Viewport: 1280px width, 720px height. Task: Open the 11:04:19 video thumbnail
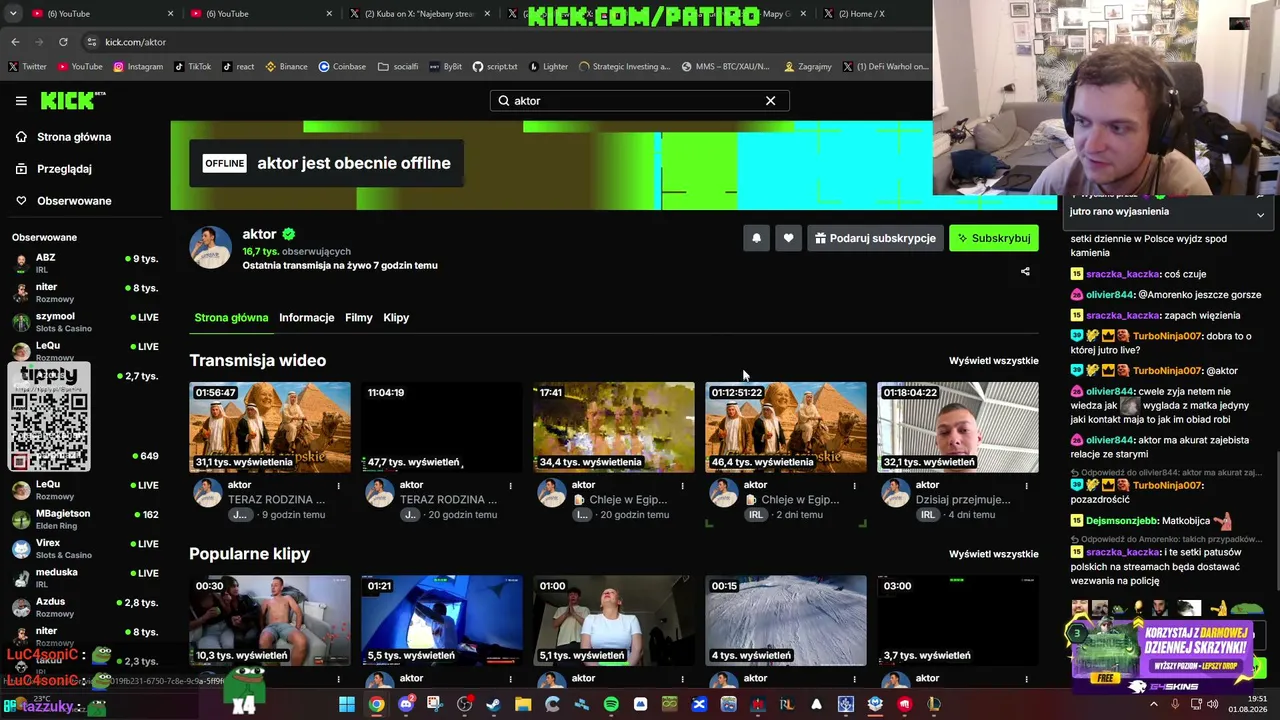(x=442, y=427)
